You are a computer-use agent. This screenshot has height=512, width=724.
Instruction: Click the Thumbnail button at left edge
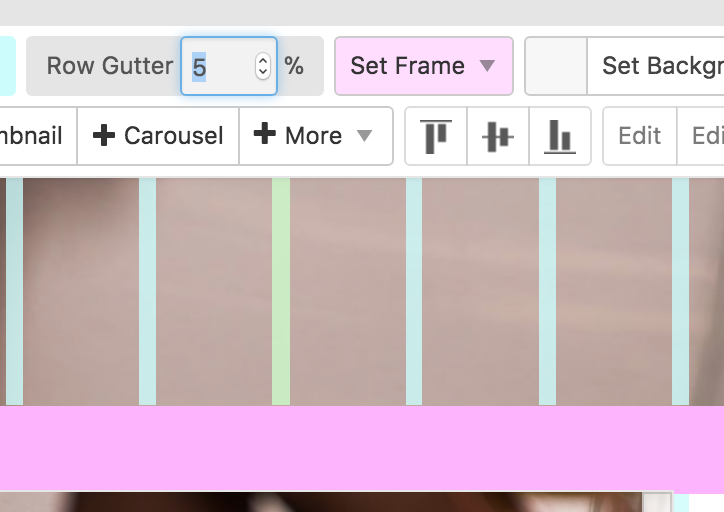pyautogui.click(x=36, y=136)
